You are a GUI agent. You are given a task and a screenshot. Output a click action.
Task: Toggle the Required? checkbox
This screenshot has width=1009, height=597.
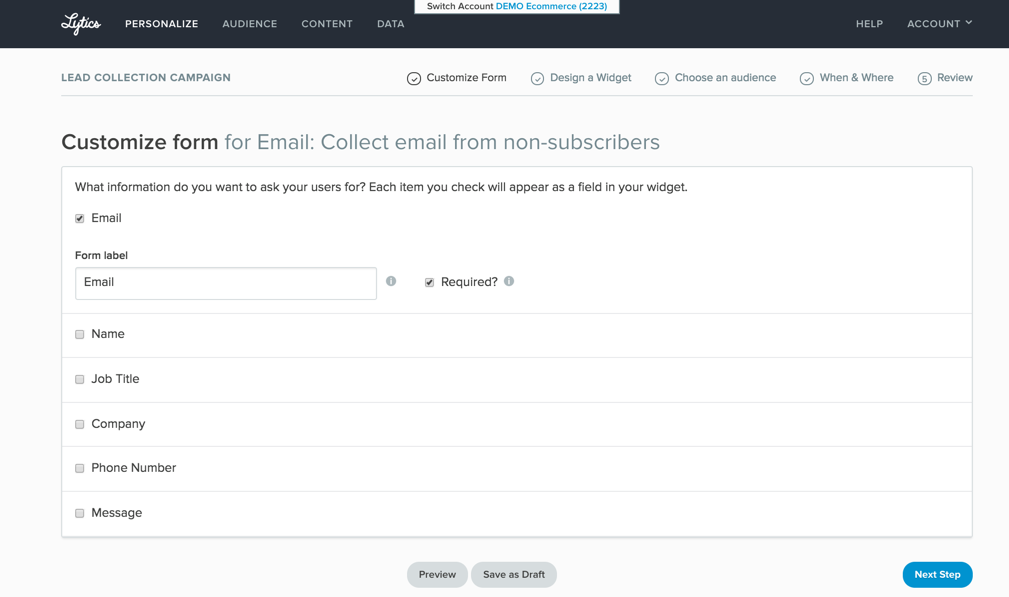(x=429, y=282)
